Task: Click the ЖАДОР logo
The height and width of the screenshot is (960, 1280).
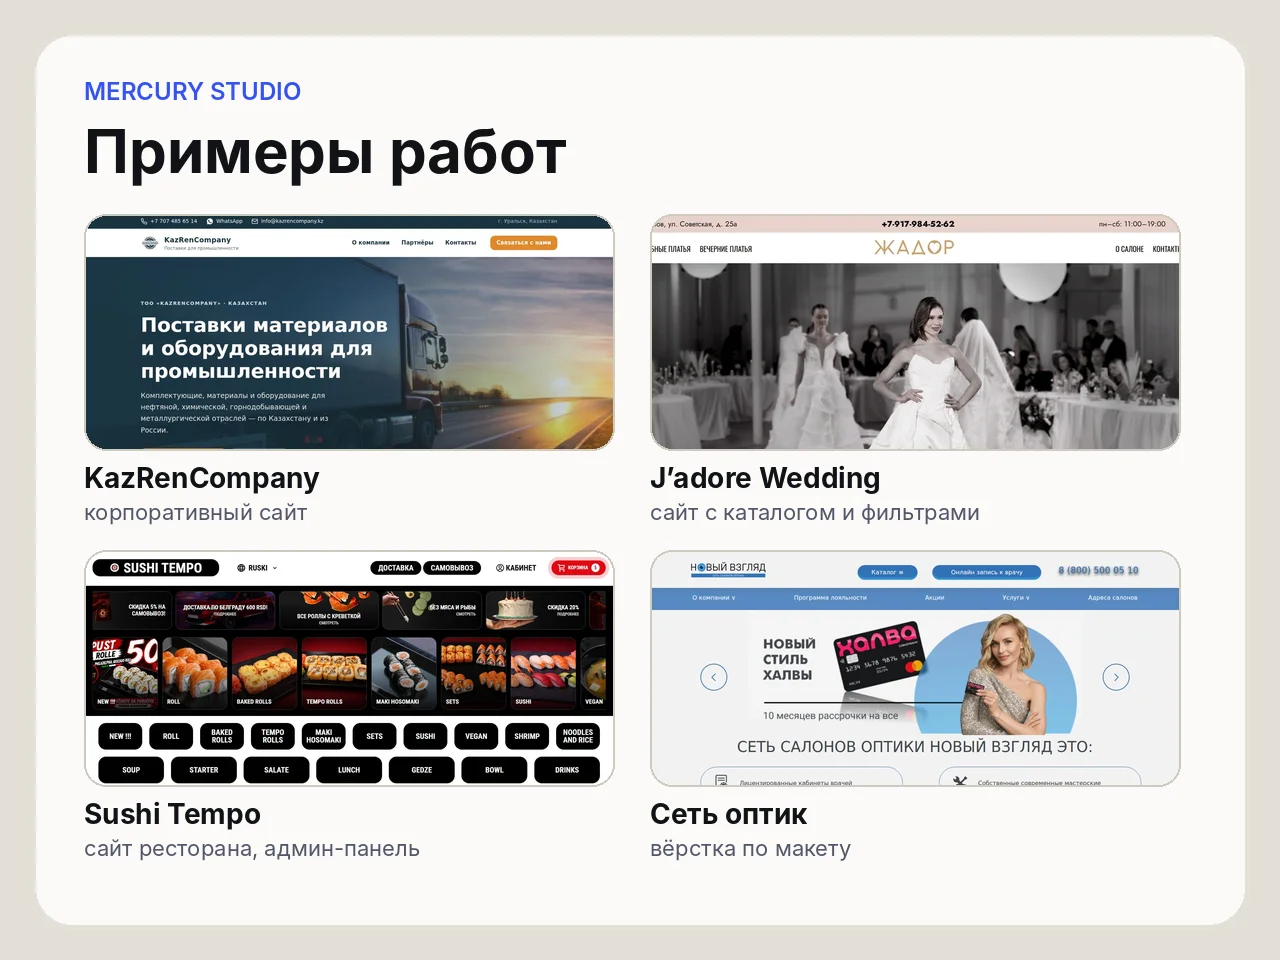Action: pyautogui.click(x=914, y=247)
